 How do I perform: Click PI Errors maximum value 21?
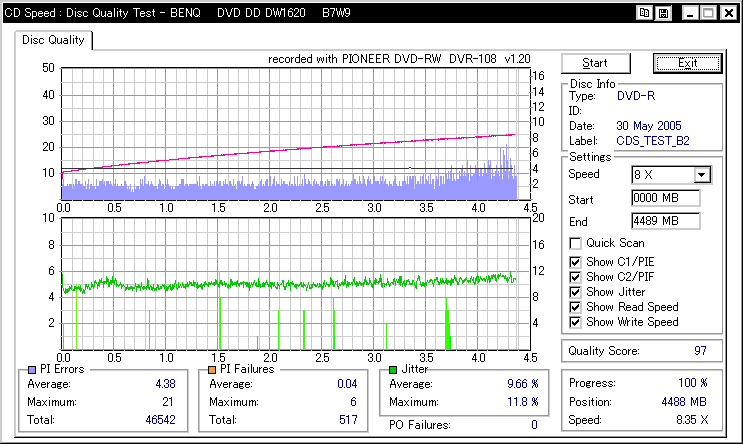pos(168,402)
